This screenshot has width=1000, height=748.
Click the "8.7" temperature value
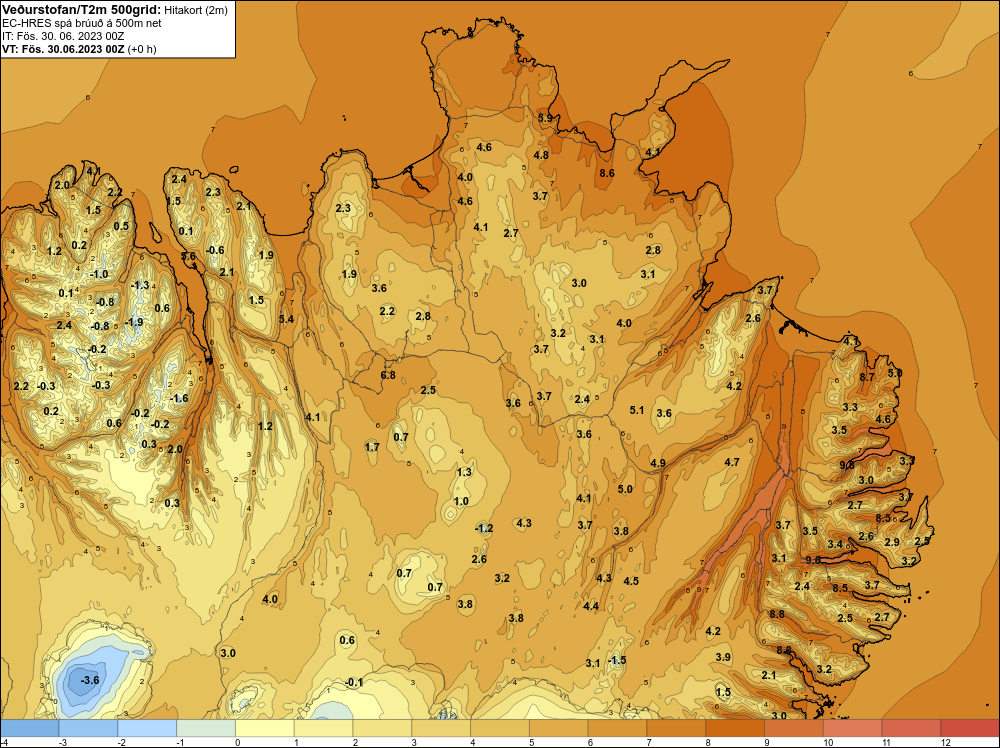coord(867,377)
